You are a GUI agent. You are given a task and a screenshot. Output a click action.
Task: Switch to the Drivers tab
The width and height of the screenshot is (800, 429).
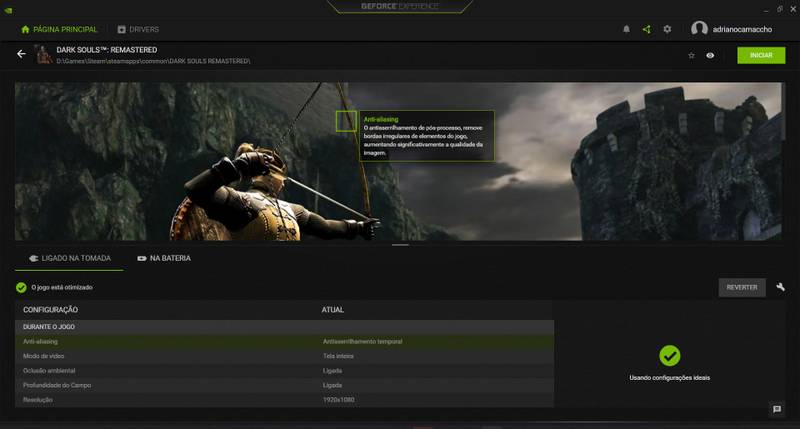(x=138, y=30)
